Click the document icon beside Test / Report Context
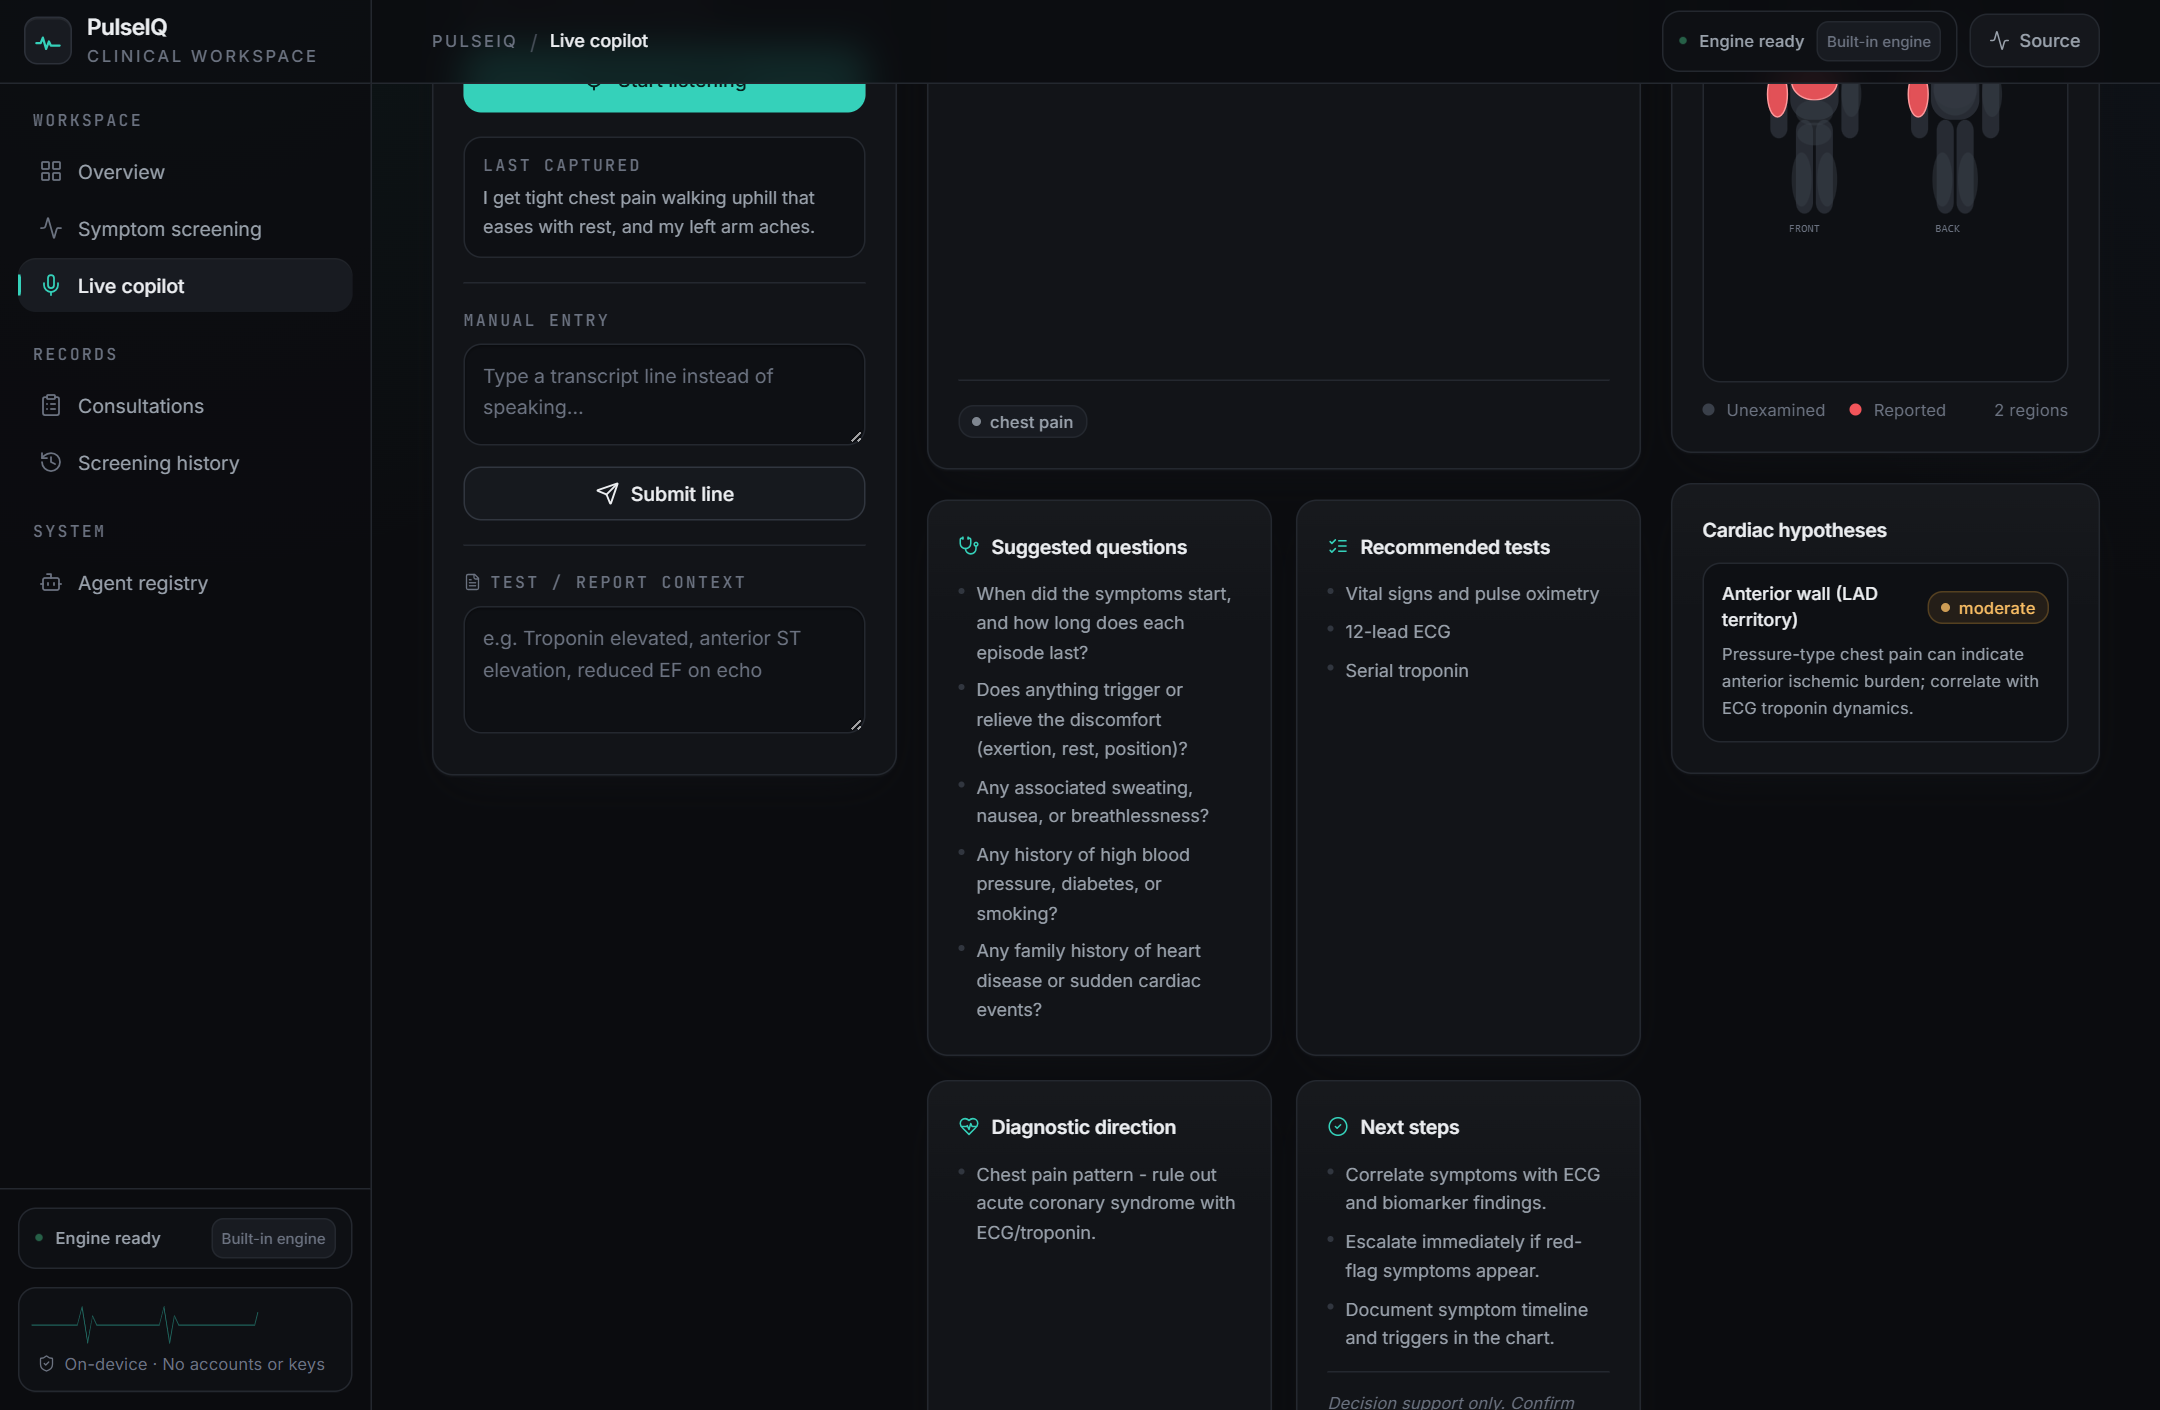Screen dimensions: 2160x1410 (x=473, y=582)
